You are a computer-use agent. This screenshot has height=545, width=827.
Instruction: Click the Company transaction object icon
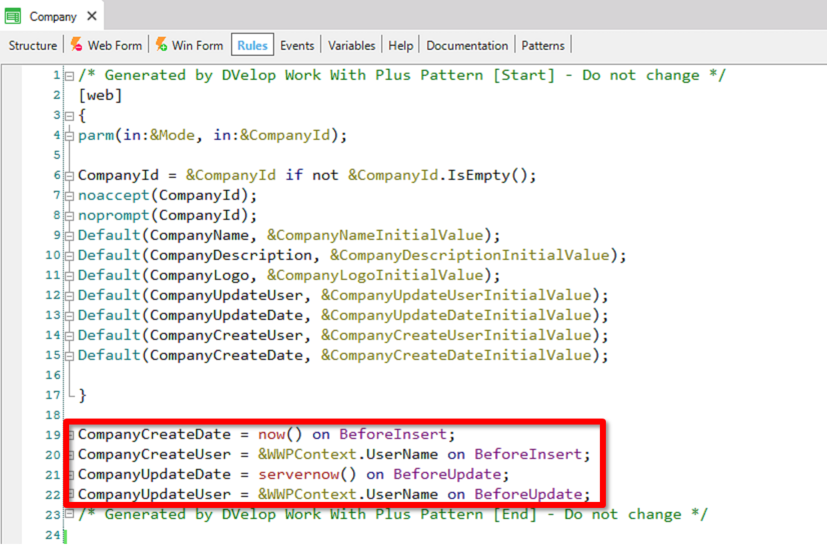click(x=13, y=16)
